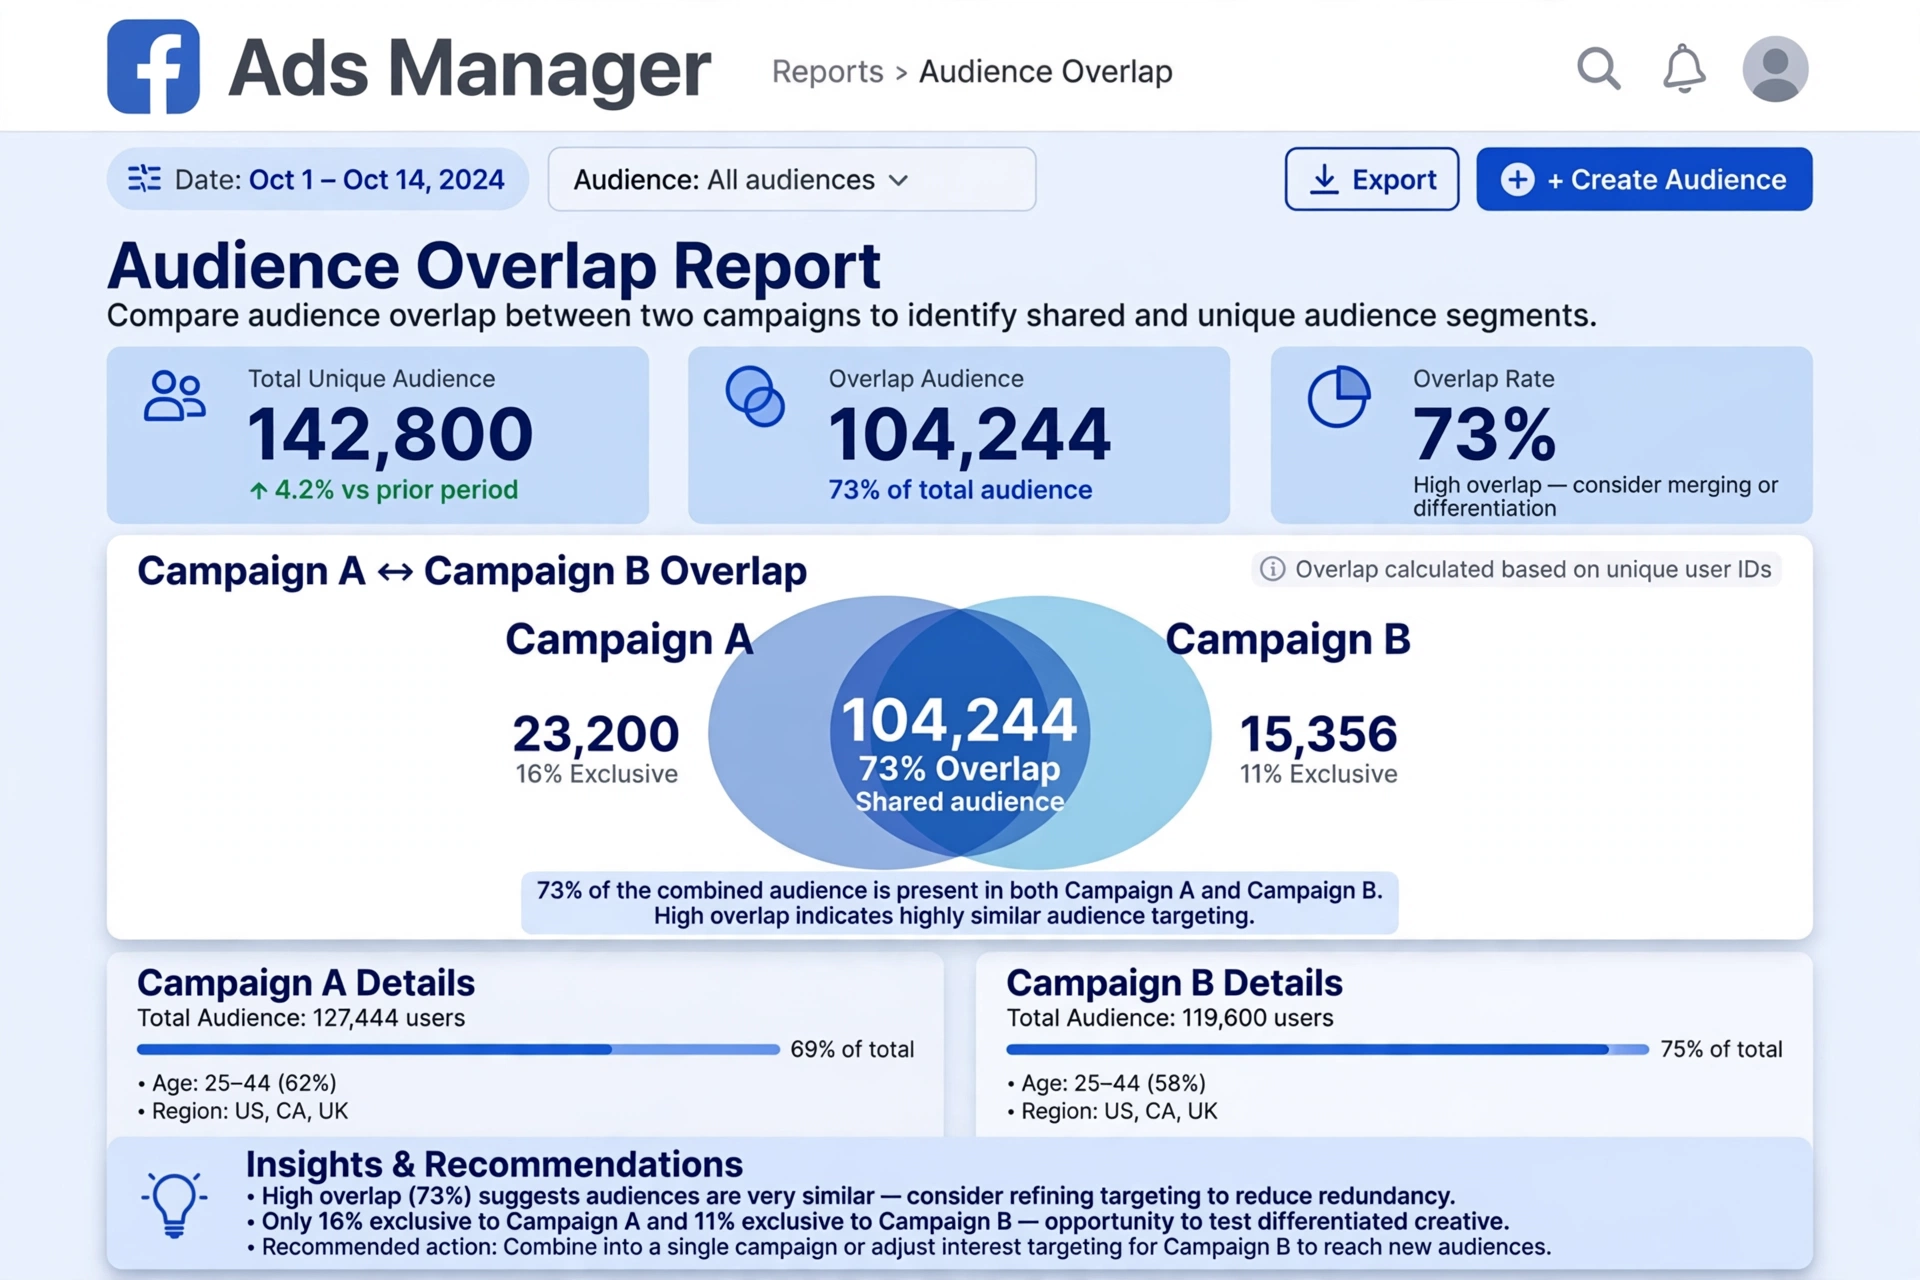
Task: Click the Venn diagram shared audience center
Action: 960,732
